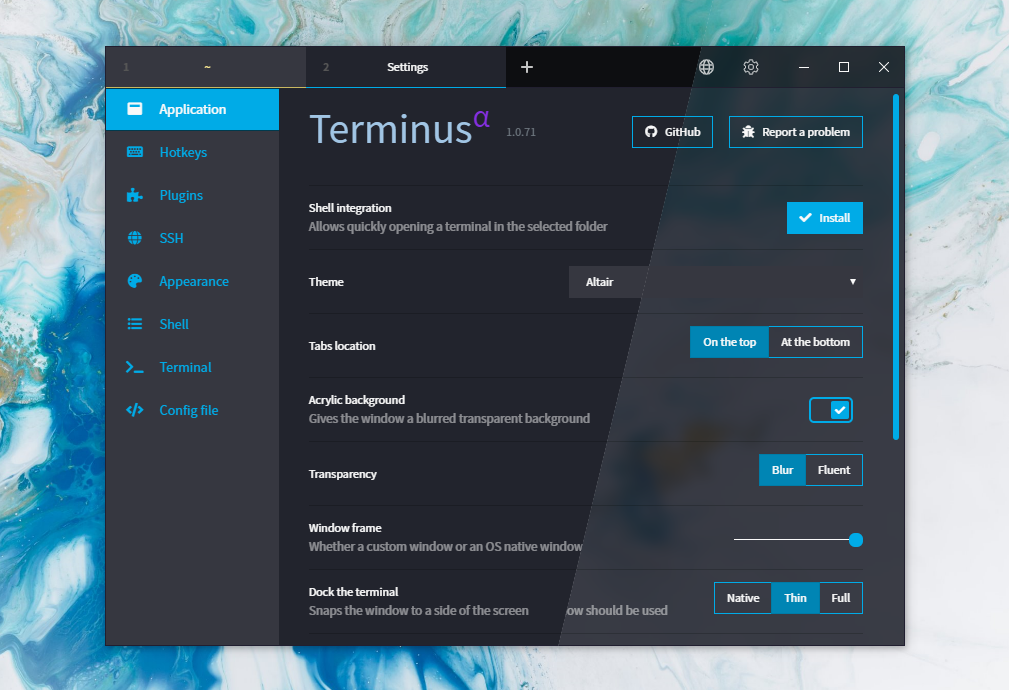The width and height of the screenshot is (1009, 690).
Task: Toggle the Acrylic background switch
Action: pos(831,410)
